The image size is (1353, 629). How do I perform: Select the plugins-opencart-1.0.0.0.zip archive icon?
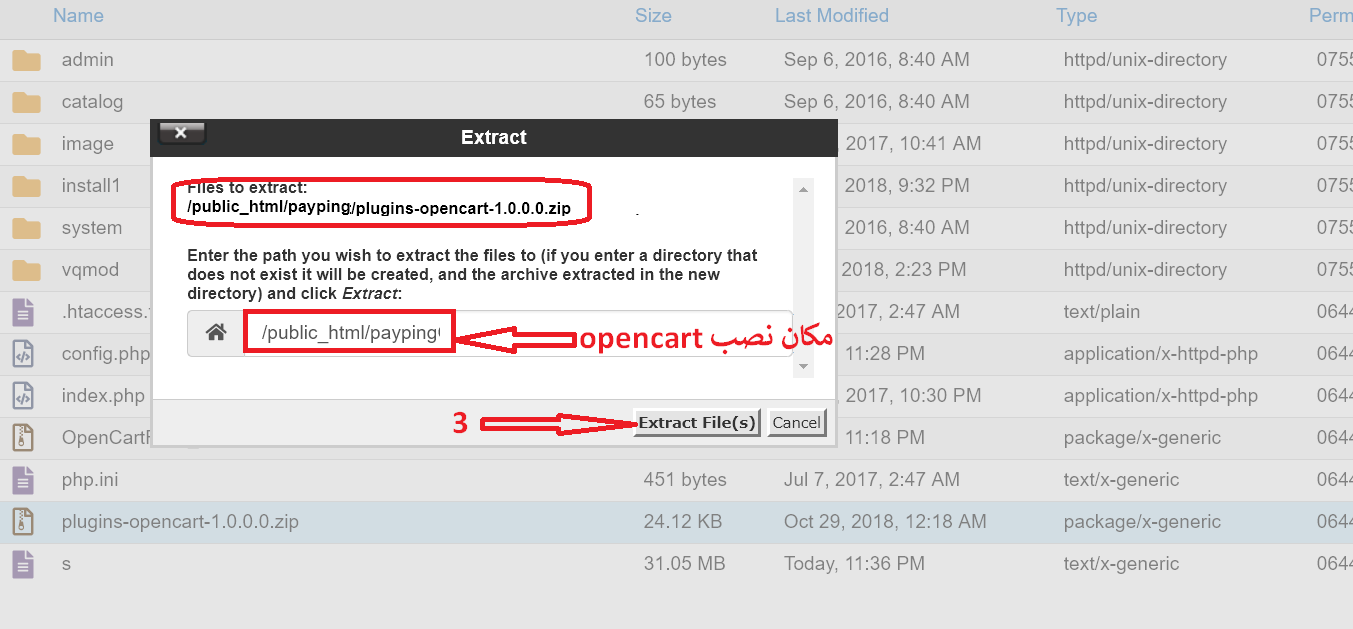click(x=23, y=522)
